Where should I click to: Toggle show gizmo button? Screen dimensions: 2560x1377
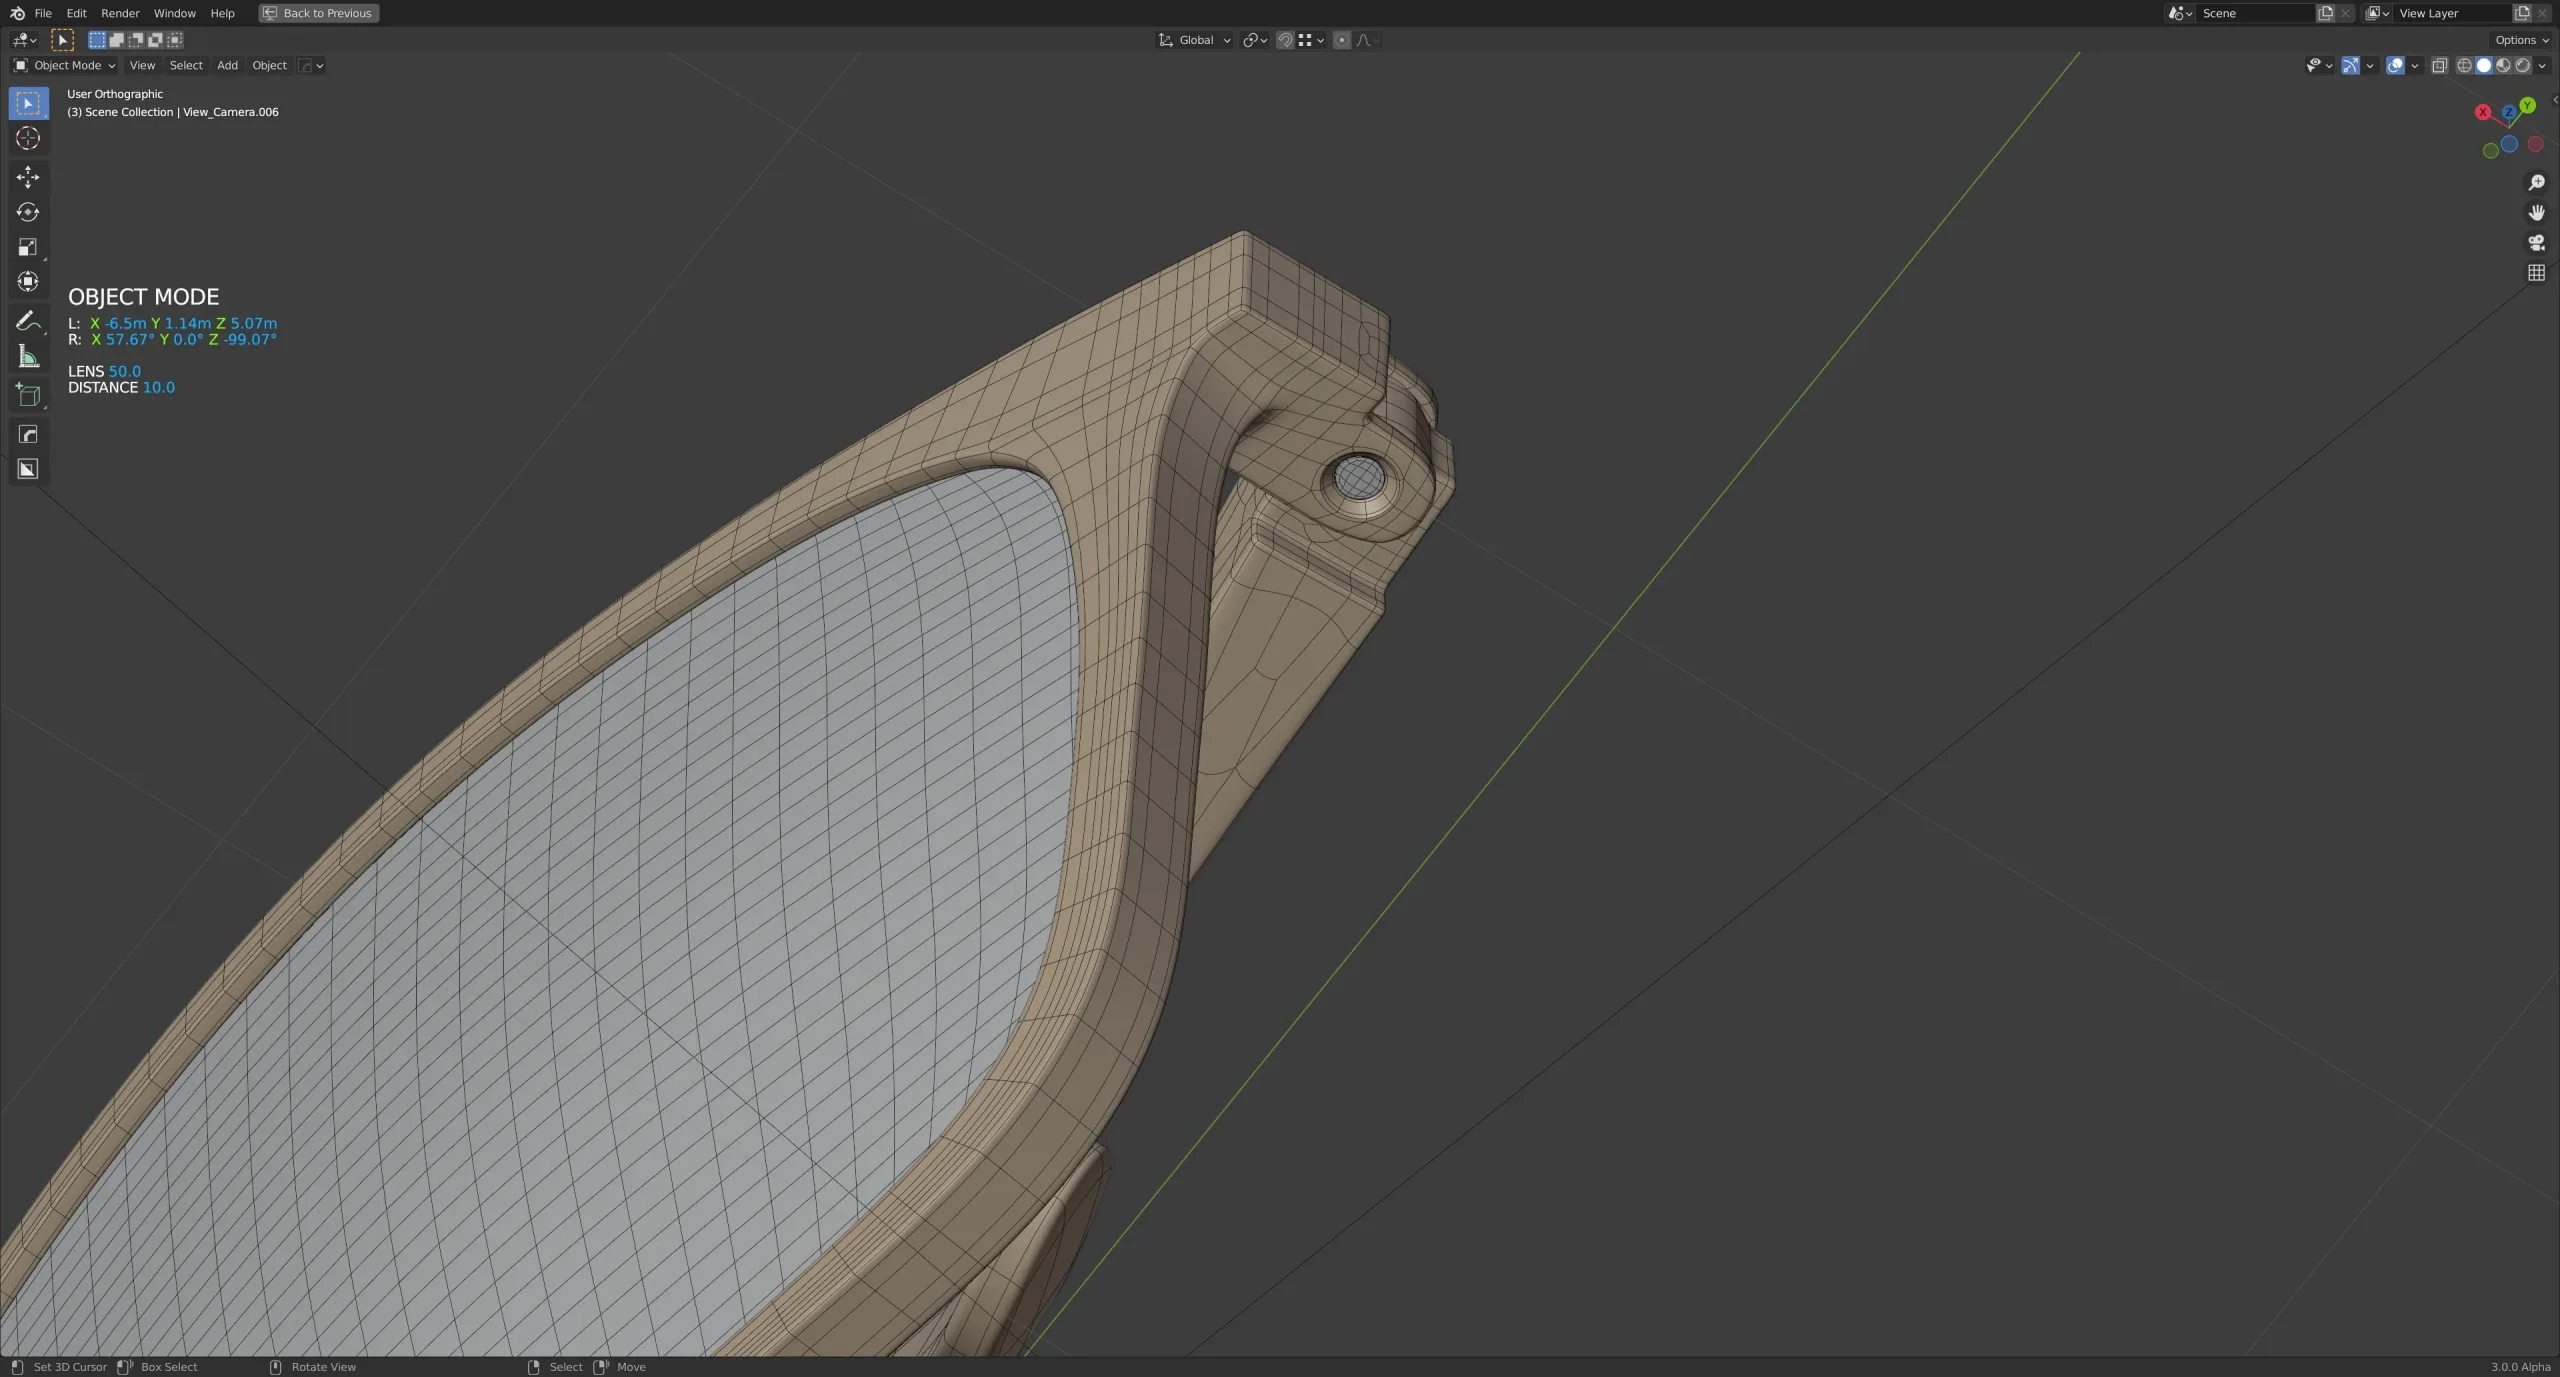point(2351,66)
